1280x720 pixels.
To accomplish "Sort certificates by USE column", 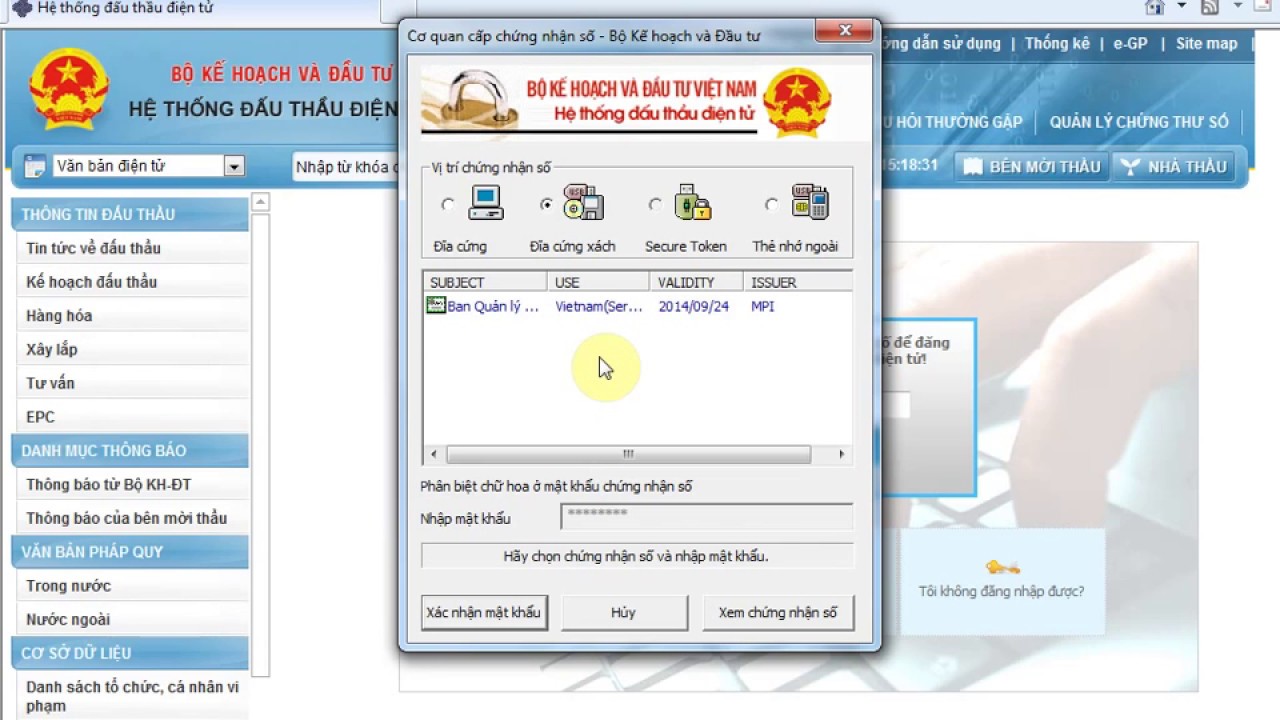I will point(598,283).
